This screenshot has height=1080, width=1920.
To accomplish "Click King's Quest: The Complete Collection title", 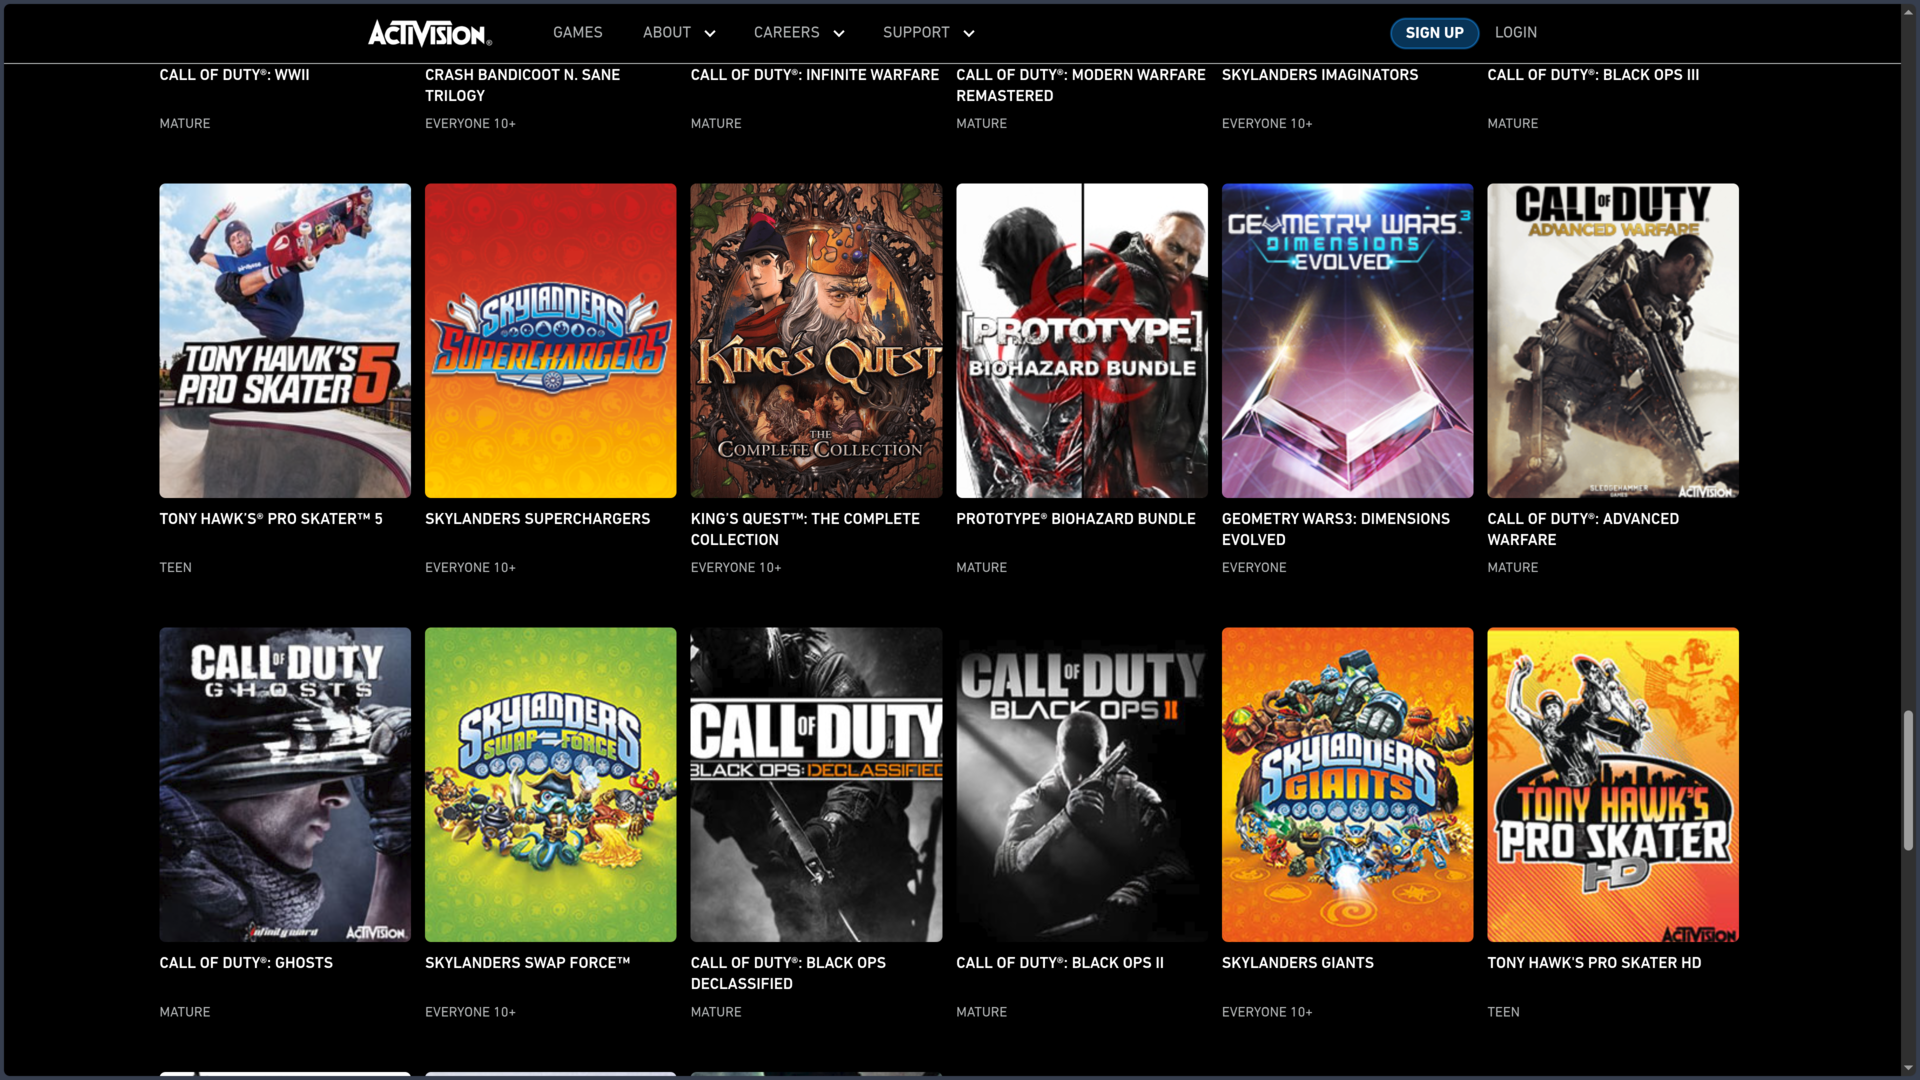I will tap(805, 529).
